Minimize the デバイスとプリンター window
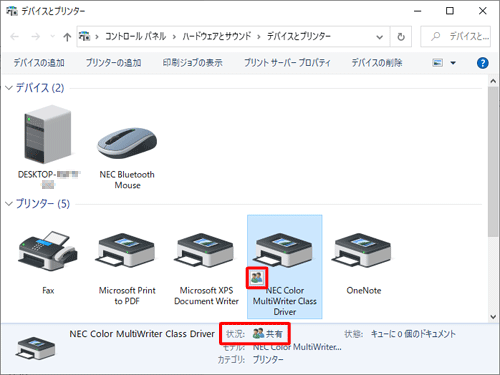 417,11
